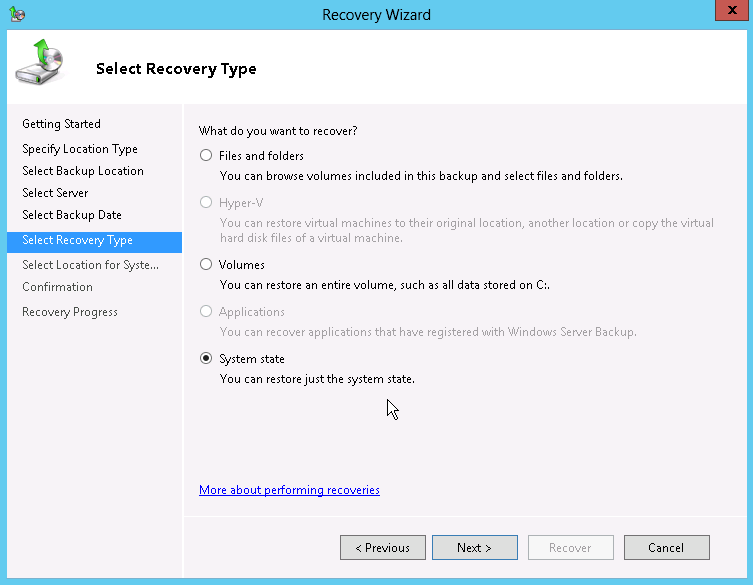Cancel the recovery wizard
The height and width of the screenshot is (585, 753).
(666, 548)
